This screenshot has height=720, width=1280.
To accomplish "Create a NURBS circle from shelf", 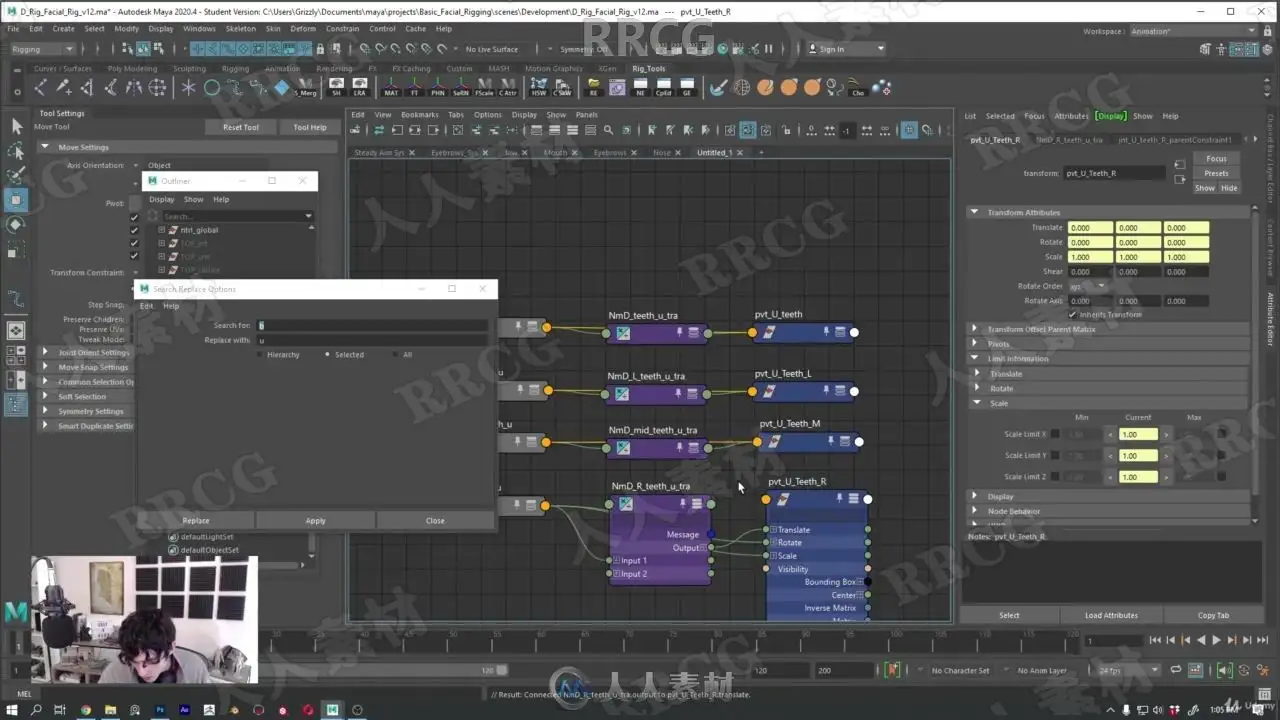I will pos(212,88).
